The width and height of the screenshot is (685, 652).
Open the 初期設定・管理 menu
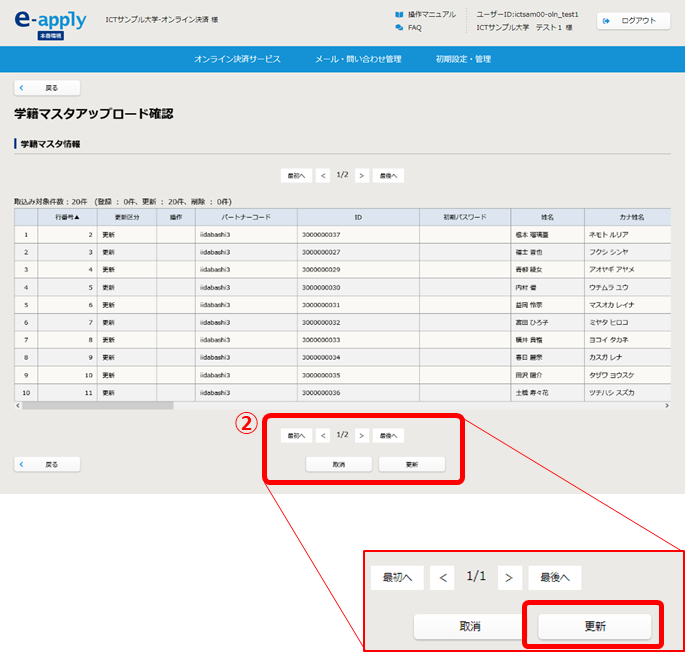point(463,59)
